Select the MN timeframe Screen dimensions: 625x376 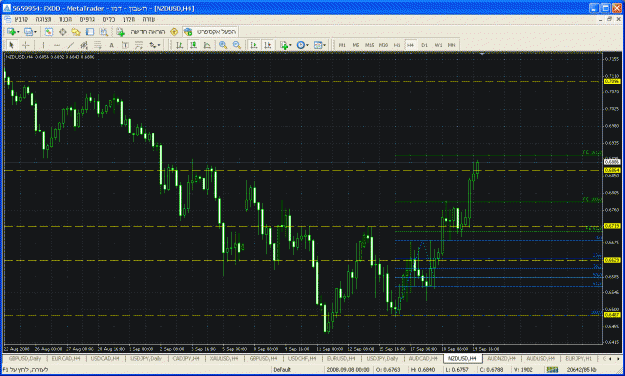coord(452,45)
